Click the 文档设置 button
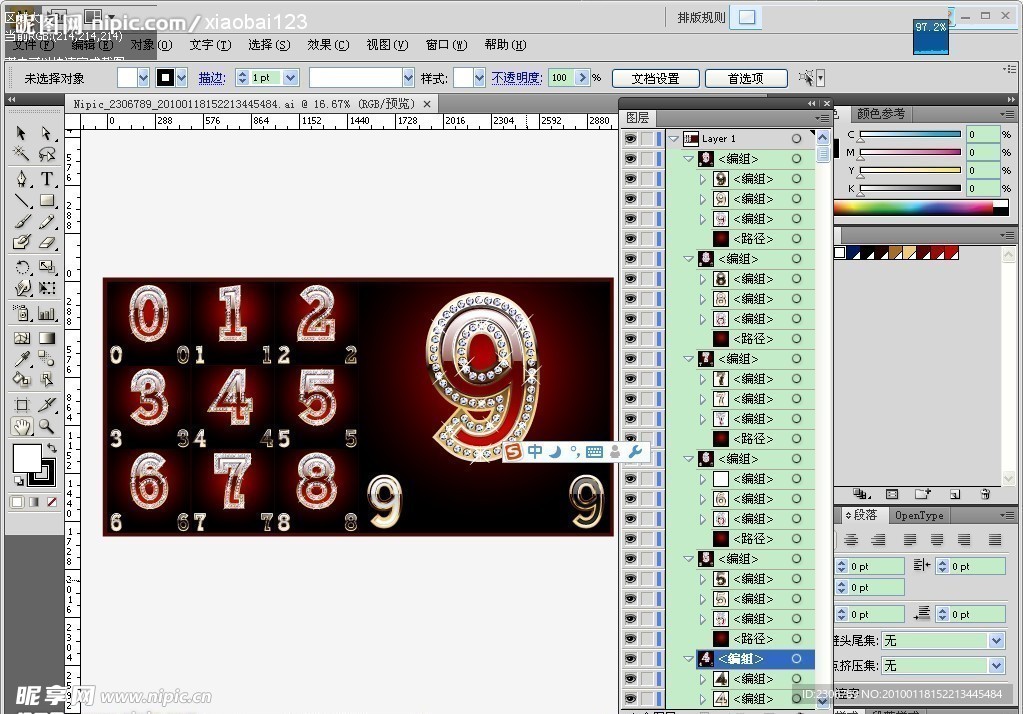This screenshot has width=1023, height=714. click(x=655, y=78)
